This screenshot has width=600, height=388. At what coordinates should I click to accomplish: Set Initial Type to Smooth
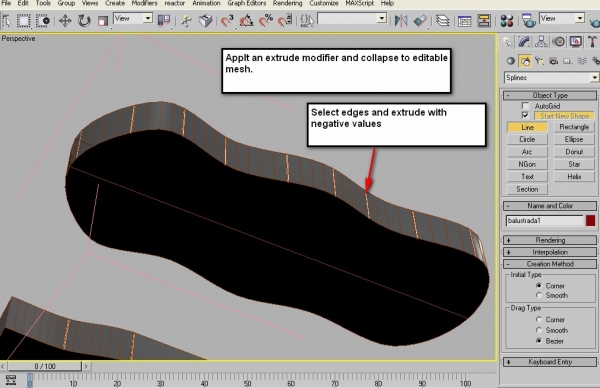539,295
